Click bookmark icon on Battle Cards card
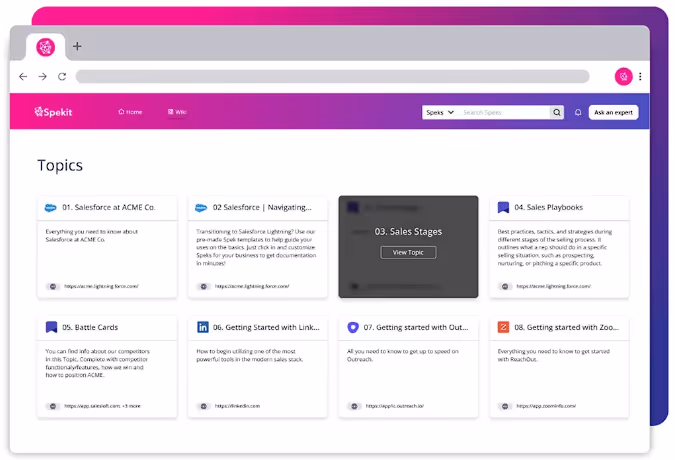 pyautogui.click(x=51, y=327)
